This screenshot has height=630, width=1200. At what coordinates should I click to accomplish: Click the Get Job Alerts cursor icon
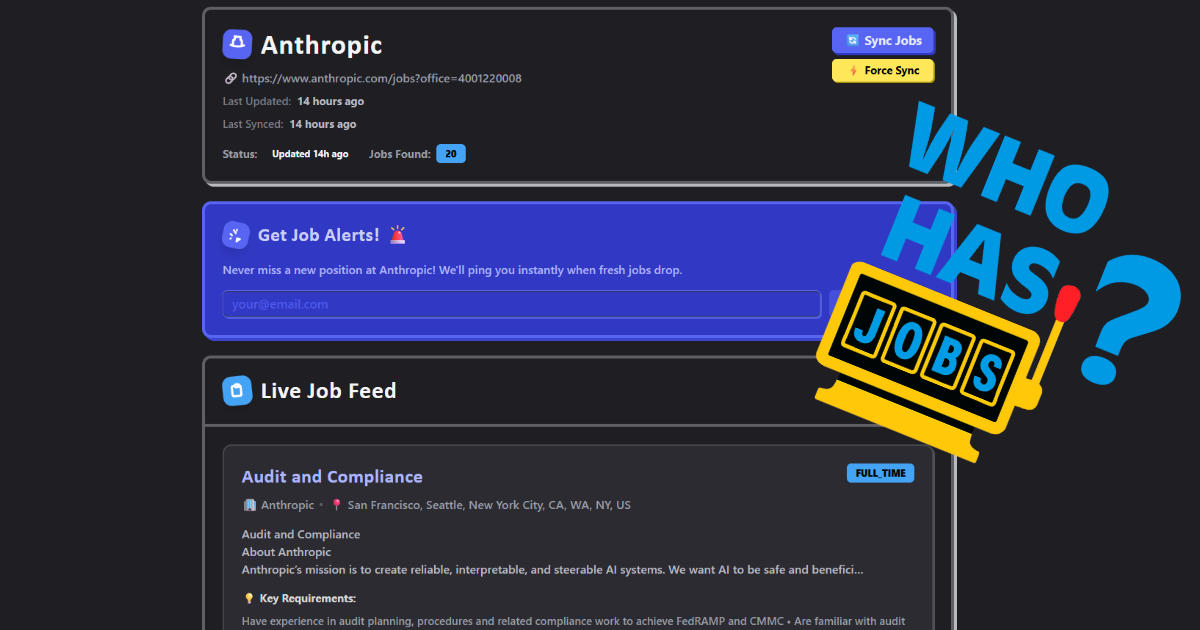coord(237,235)
